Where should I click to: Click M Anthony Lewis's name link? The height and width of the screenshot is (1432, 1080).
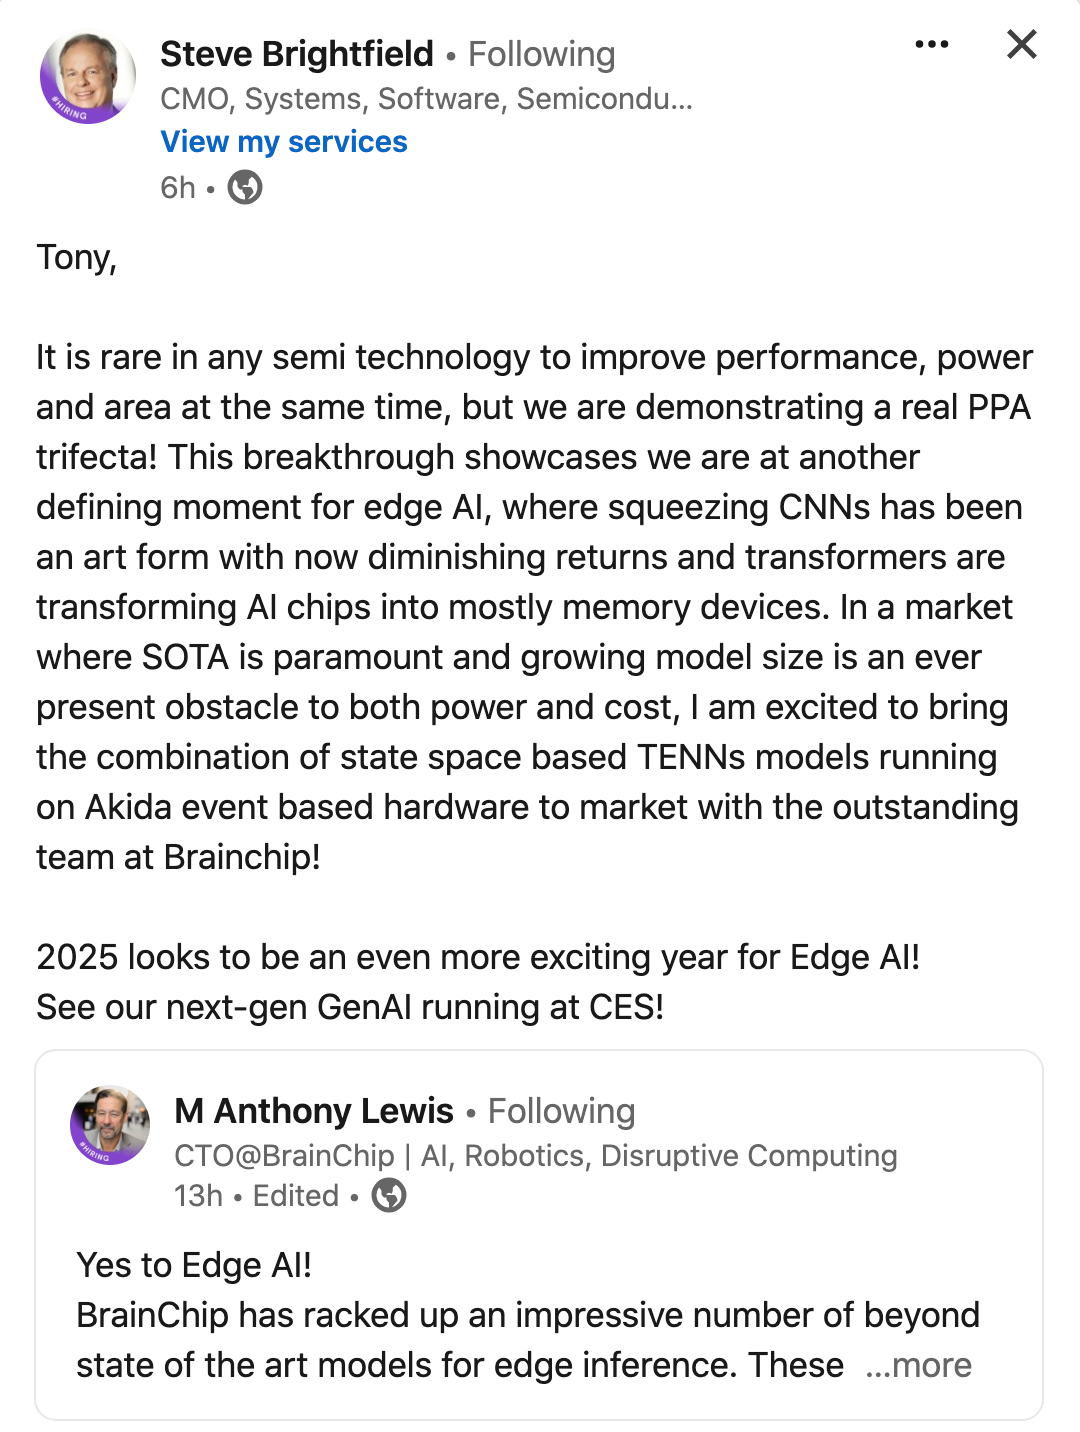point(314,1111)
